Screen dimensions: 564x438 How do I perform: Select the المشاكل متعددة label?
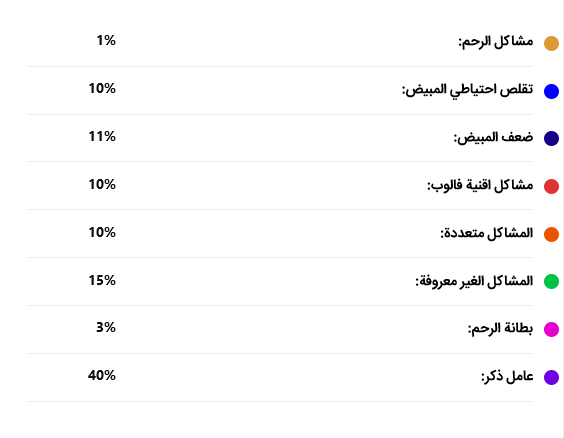click(487, 233)
